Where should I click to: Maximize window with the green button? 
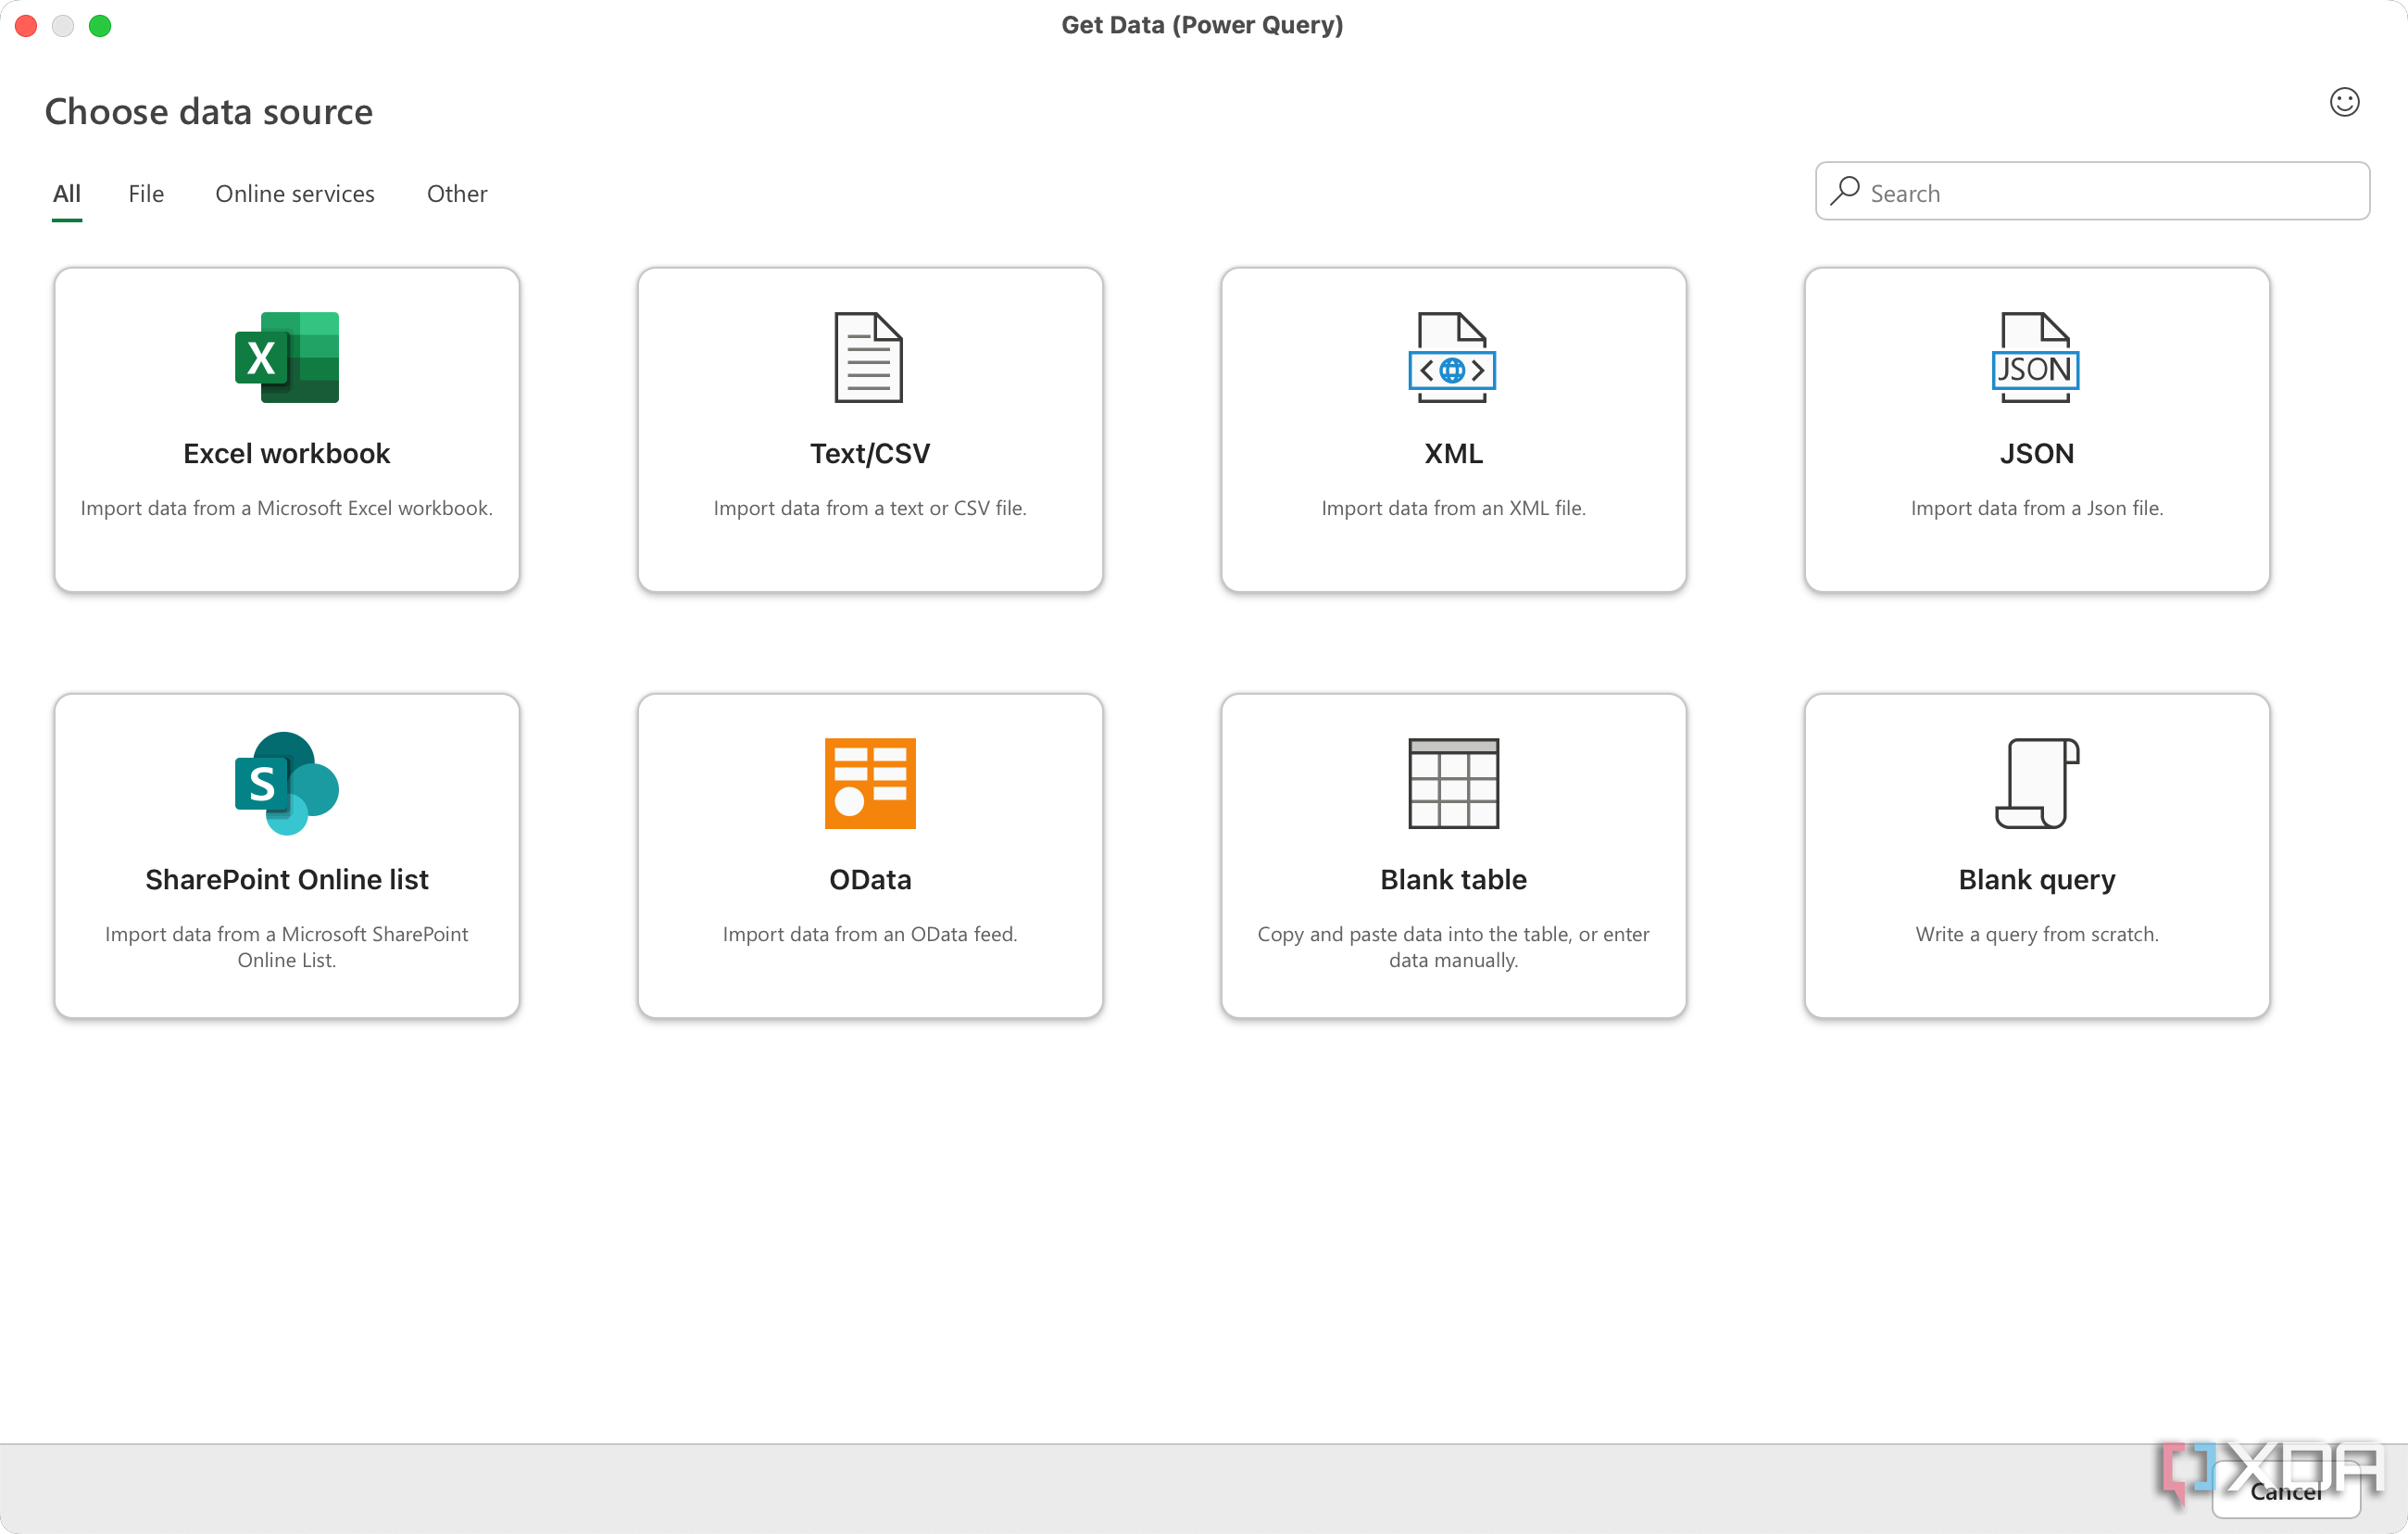(x=100, y=25)
